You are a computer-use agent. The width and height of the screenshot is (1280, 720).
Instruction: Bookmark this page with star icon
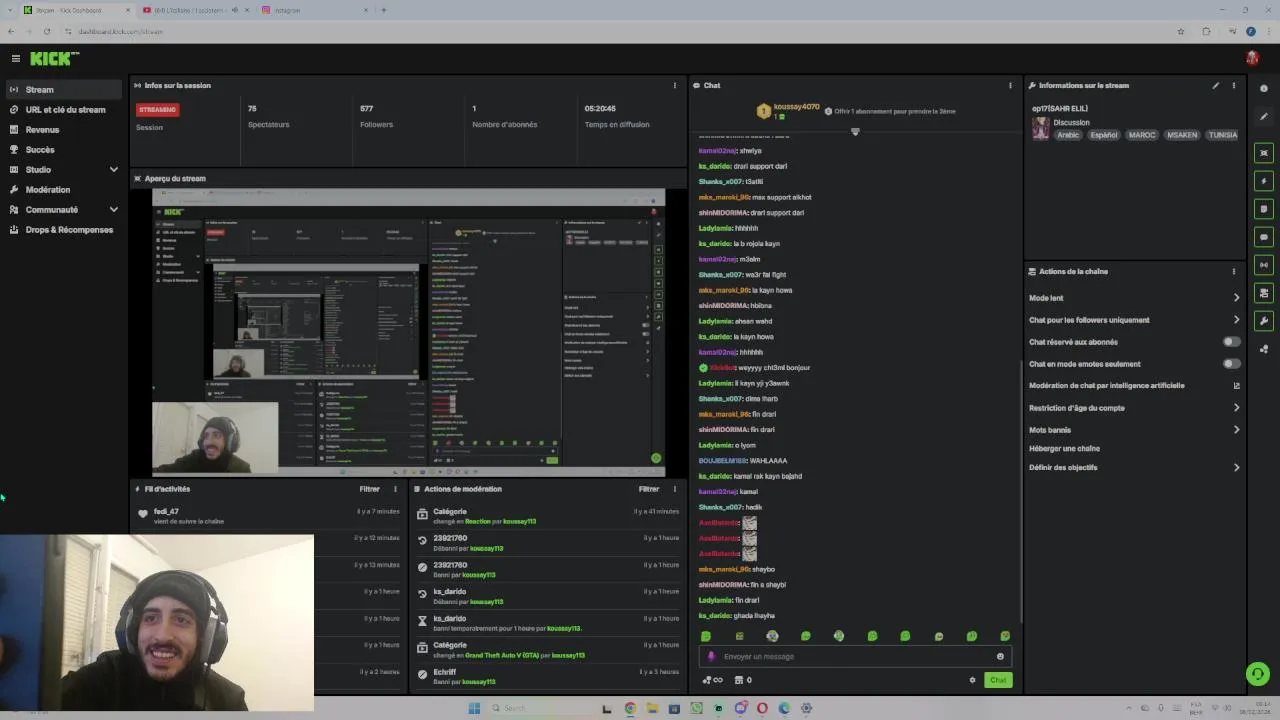[1181, 31]
